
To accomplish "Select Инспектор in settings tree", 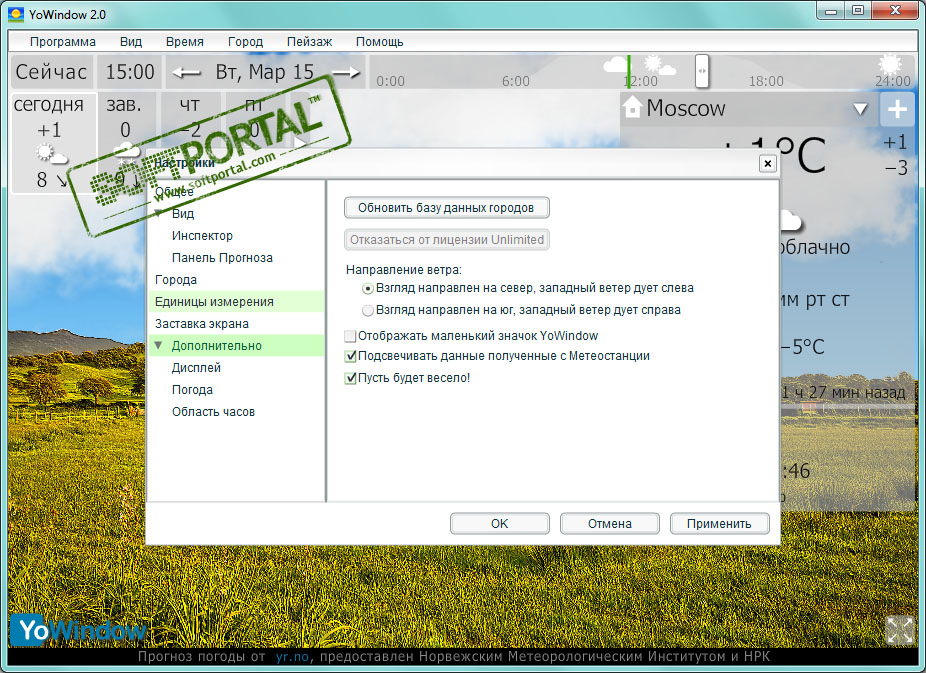I will pos(202,236).
